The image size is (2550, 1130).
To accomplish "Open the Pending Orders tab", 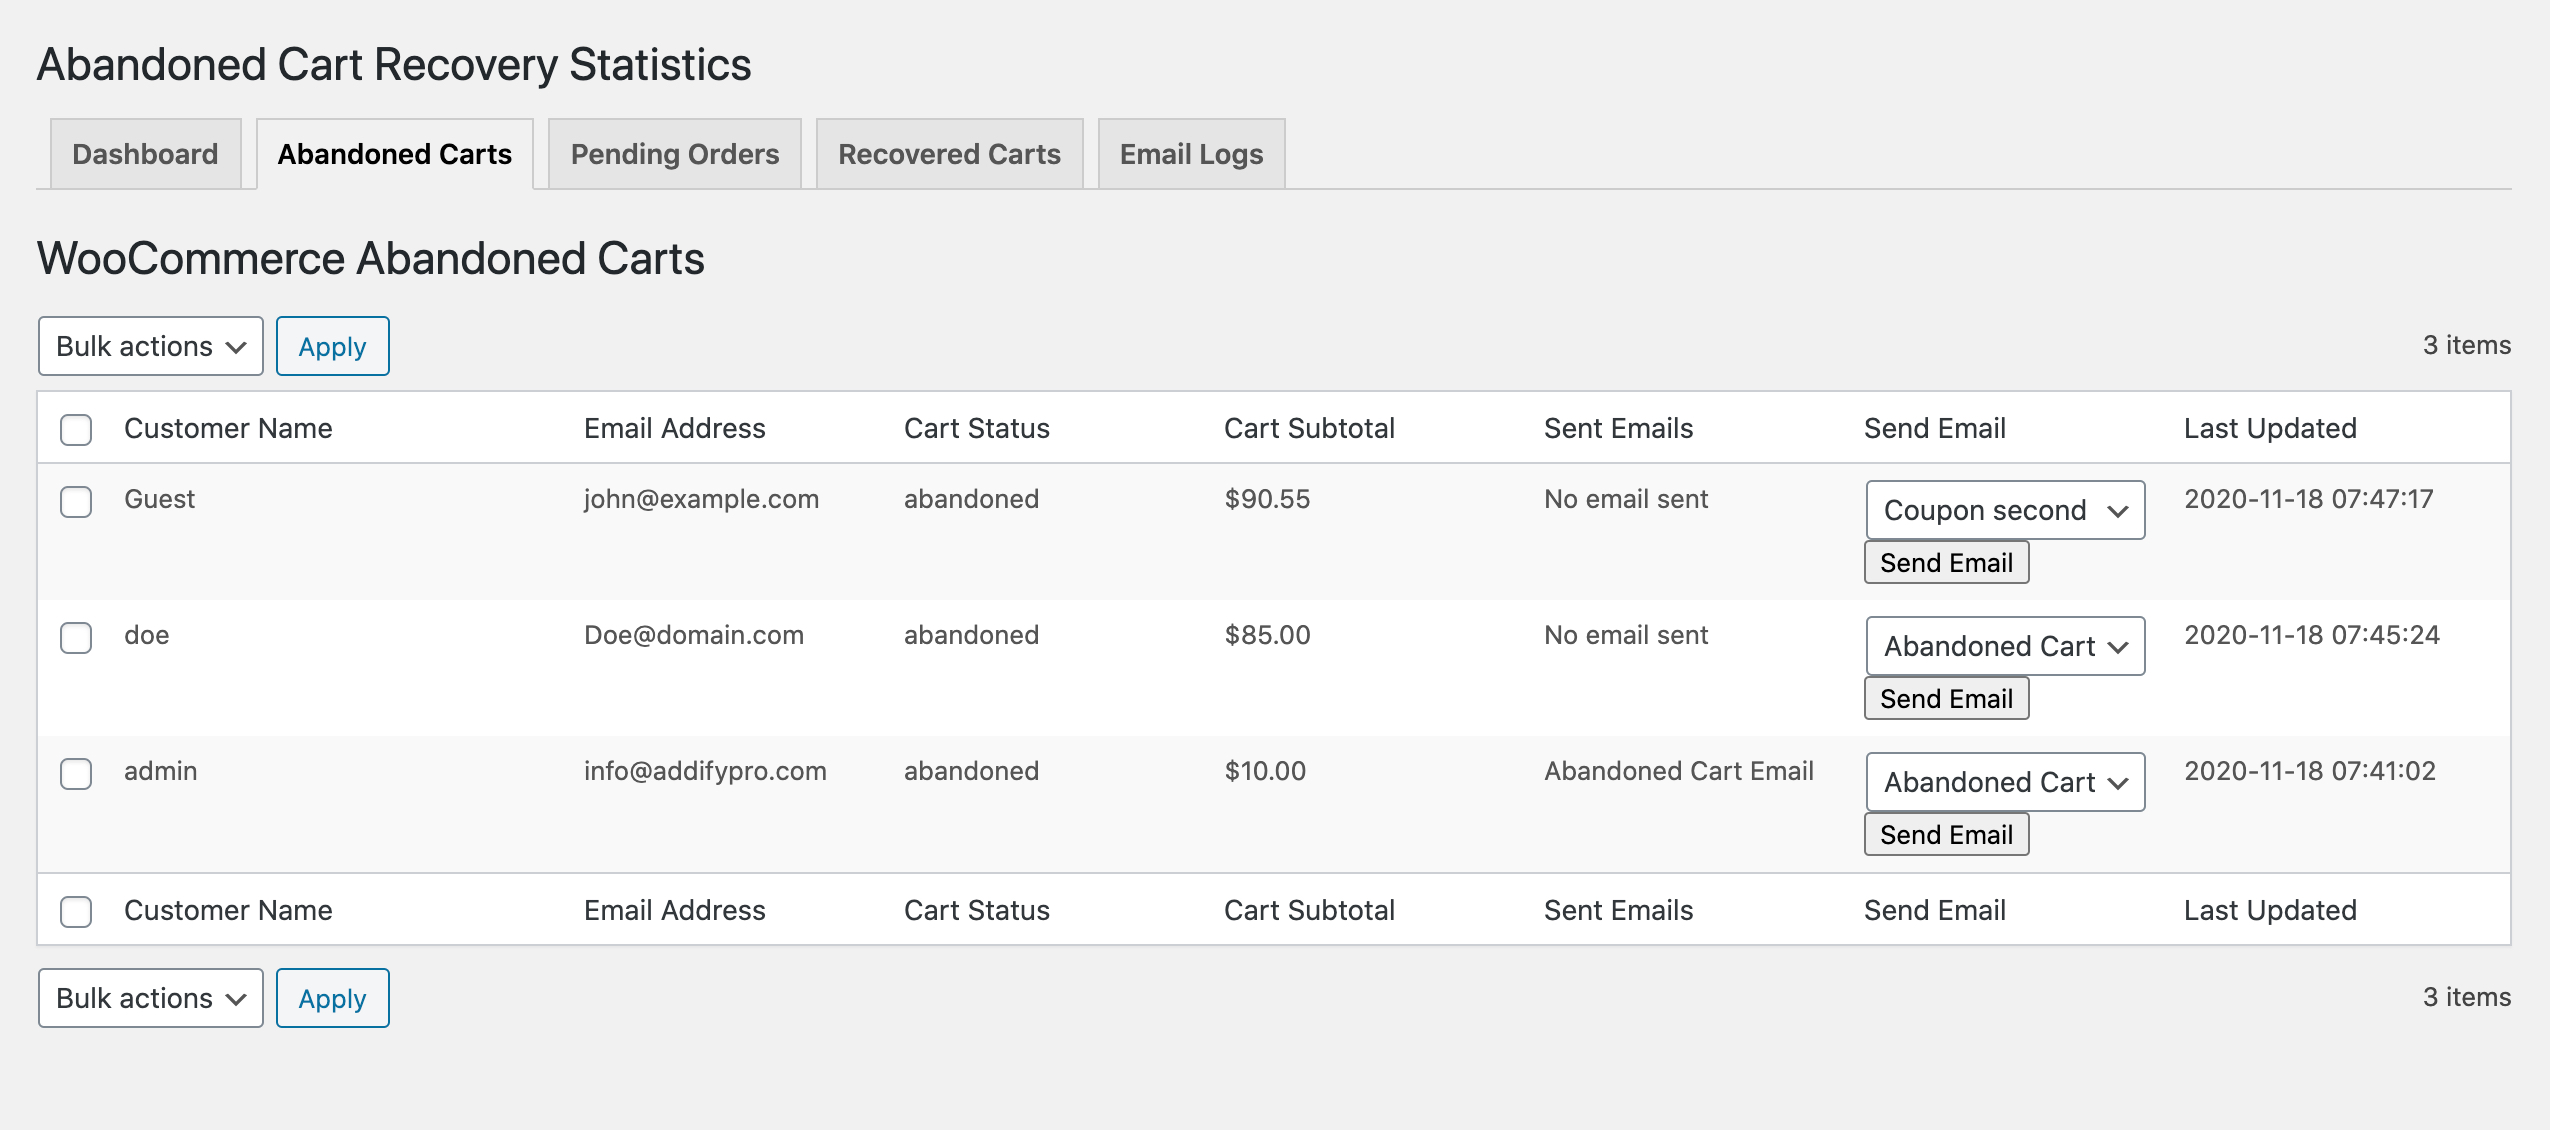I will tap(674, 154).
